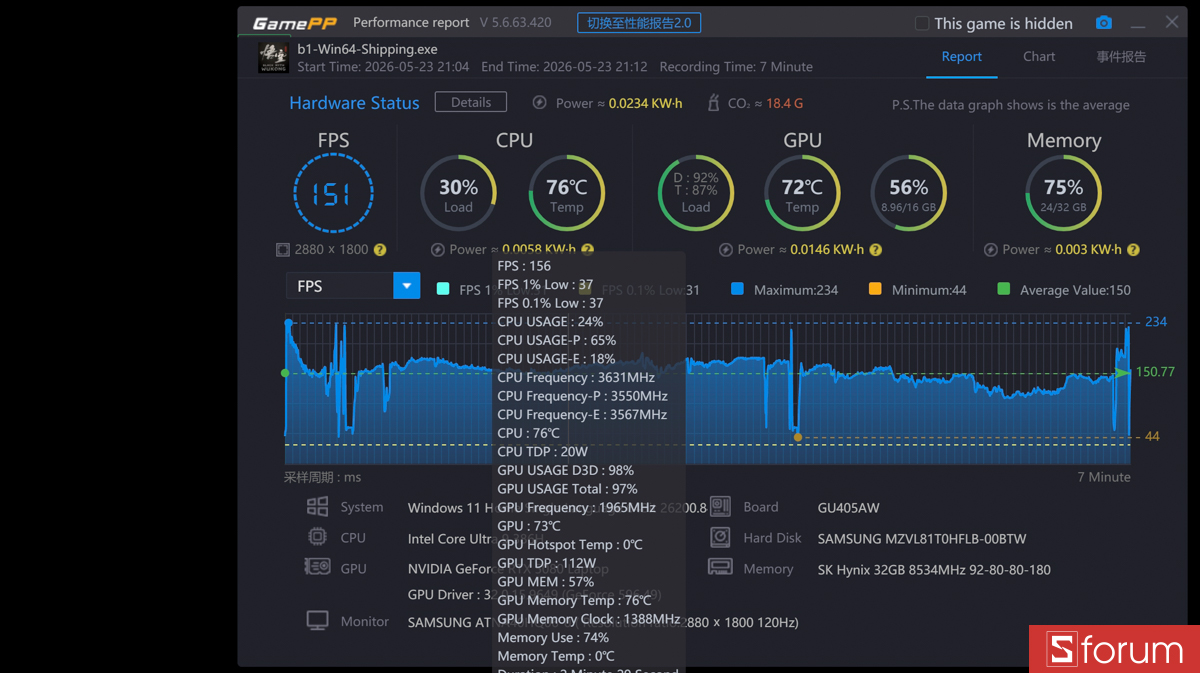Click the resolution help question mark icon
1200x673 pixels.
click(380, 250)
